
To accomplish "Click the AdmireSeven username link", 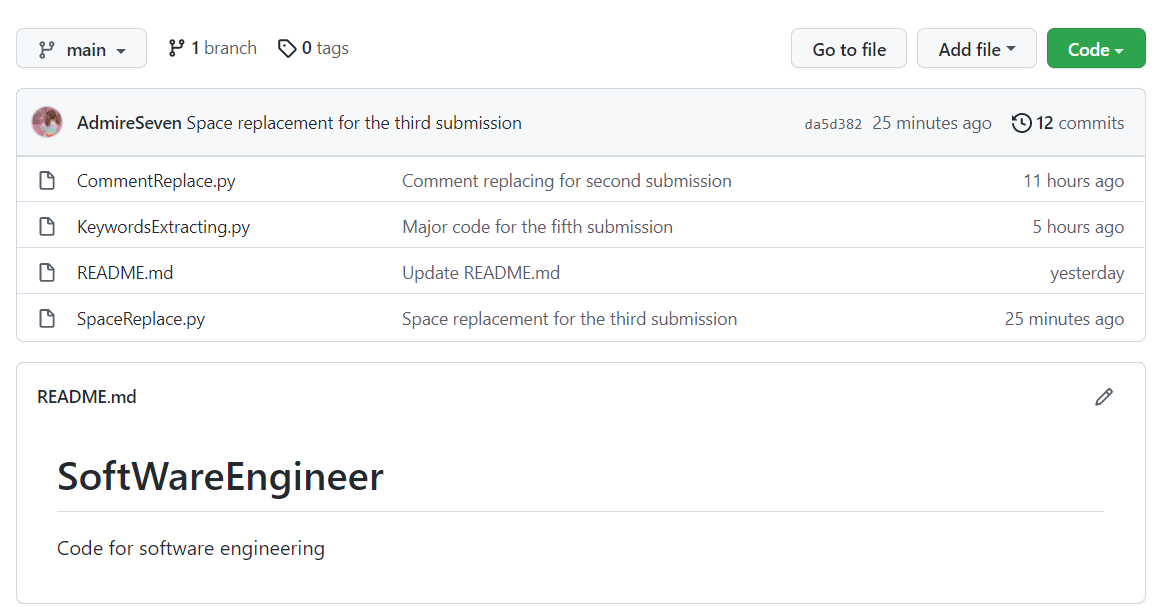I will point(129,123).
